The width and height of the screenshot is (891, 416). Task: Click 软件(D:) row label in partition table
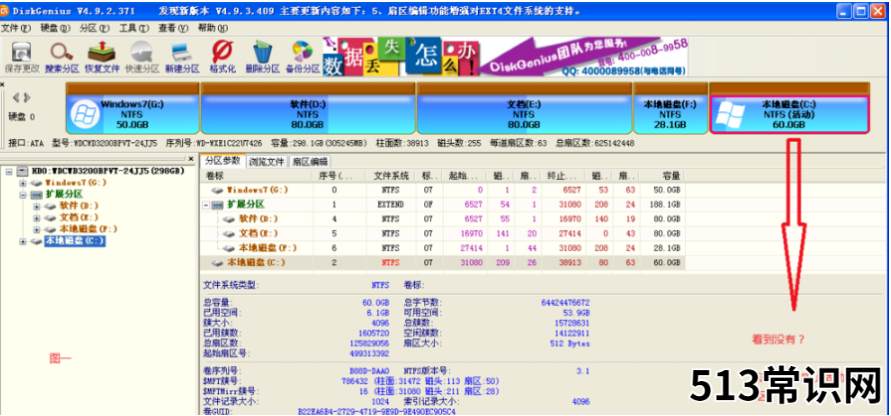click(x=259, y=219)
